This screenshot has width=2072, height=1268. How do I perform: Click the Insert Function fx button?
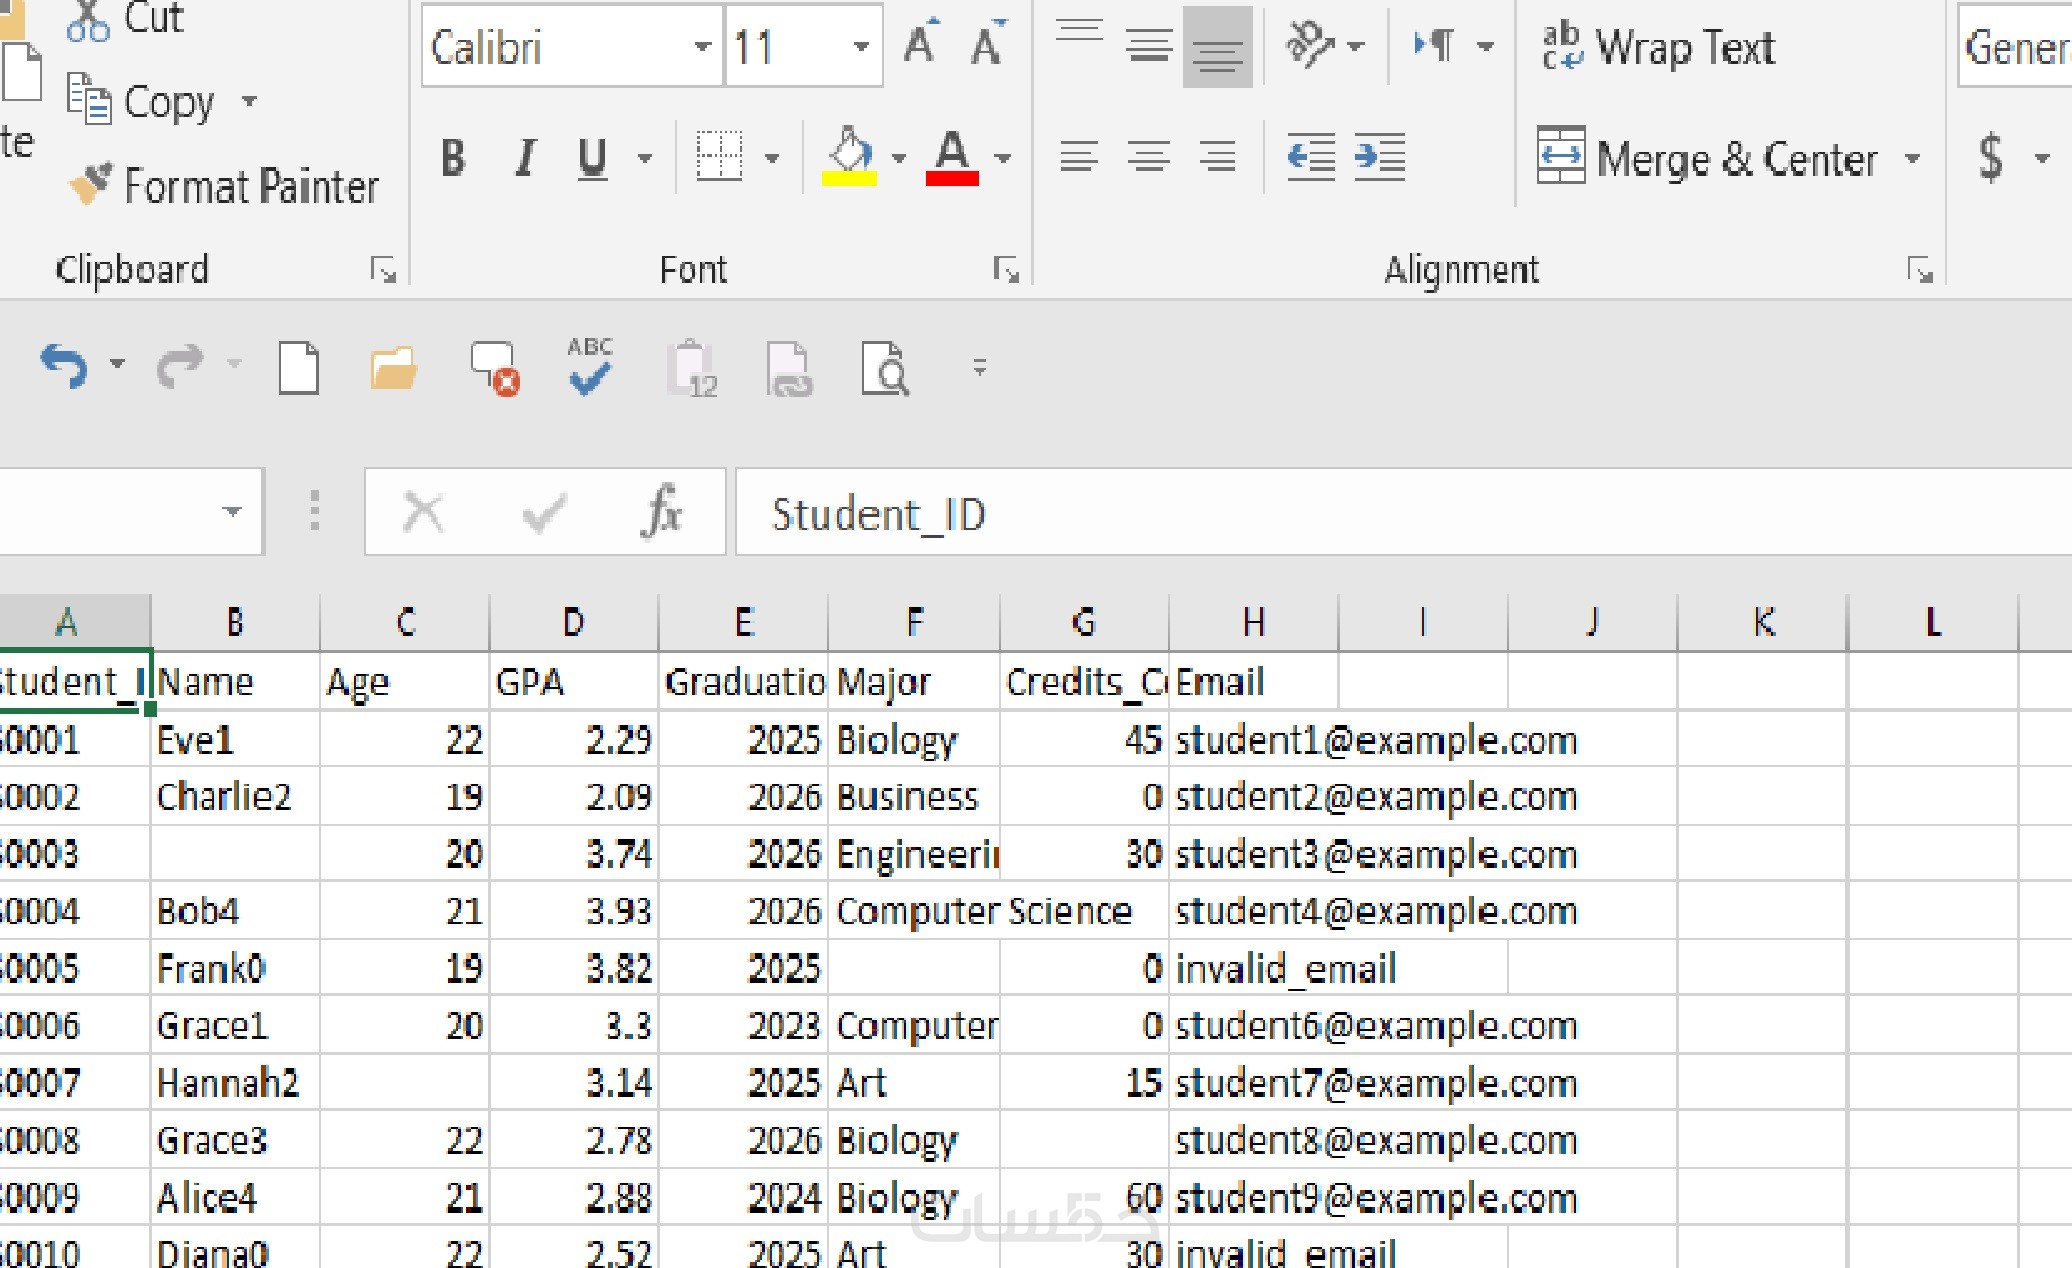pos(661,512)
